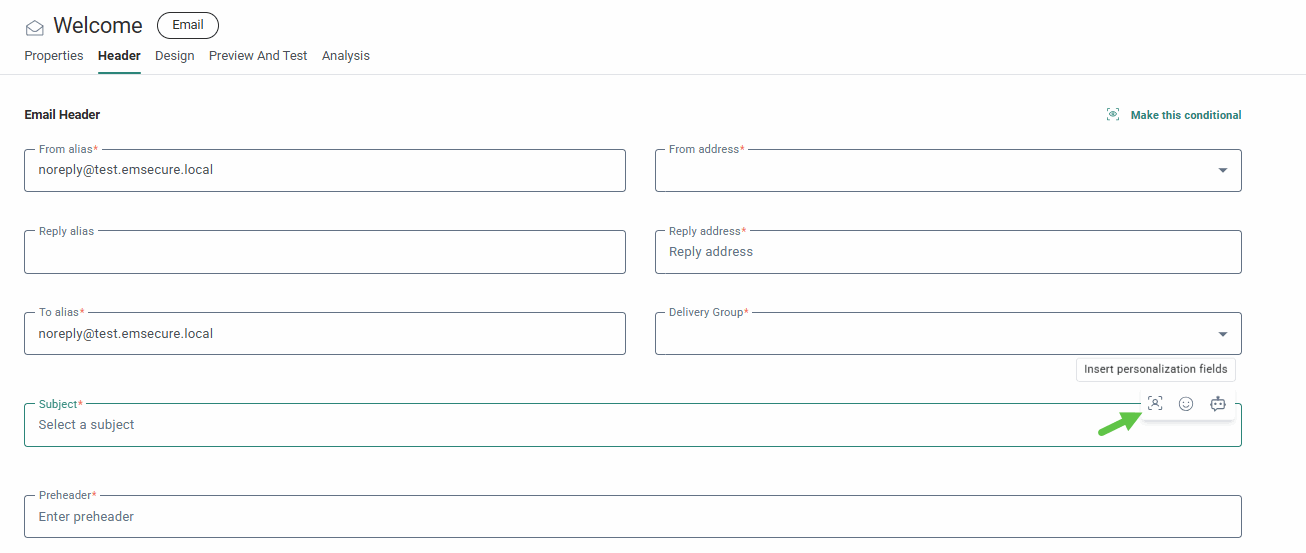Expand the Delivery Group dropdown

pyautogui.click(x=1222, y=334)
